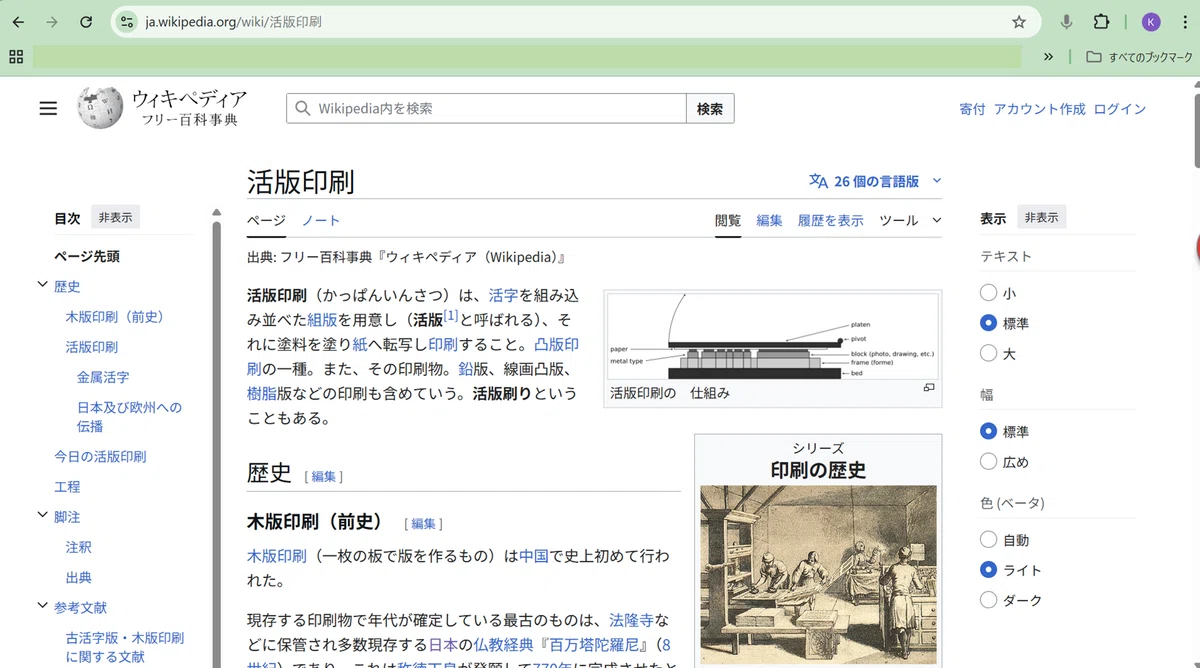Screen dimensions: 1200x668
Task: Select the 小 text size radio
Action: point(988,293)
